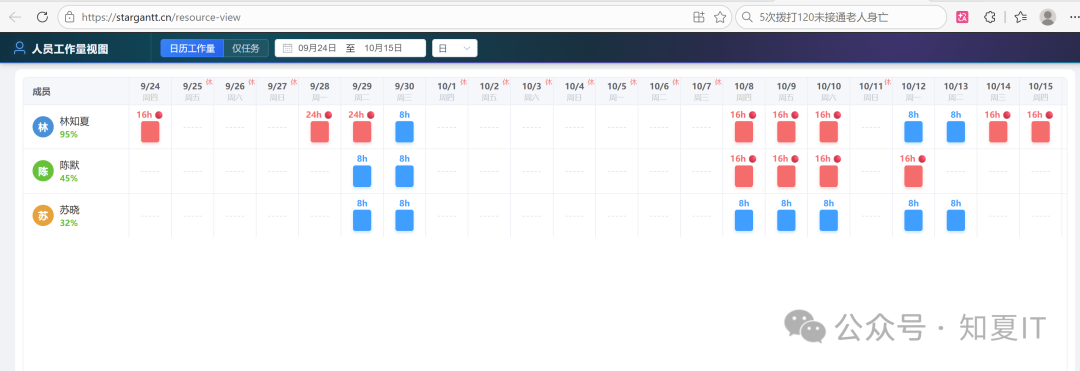The height and width of the screenshot is (371, 1080).
Task: Click the 10/1 holiday date header
Action: click(447, 91)
